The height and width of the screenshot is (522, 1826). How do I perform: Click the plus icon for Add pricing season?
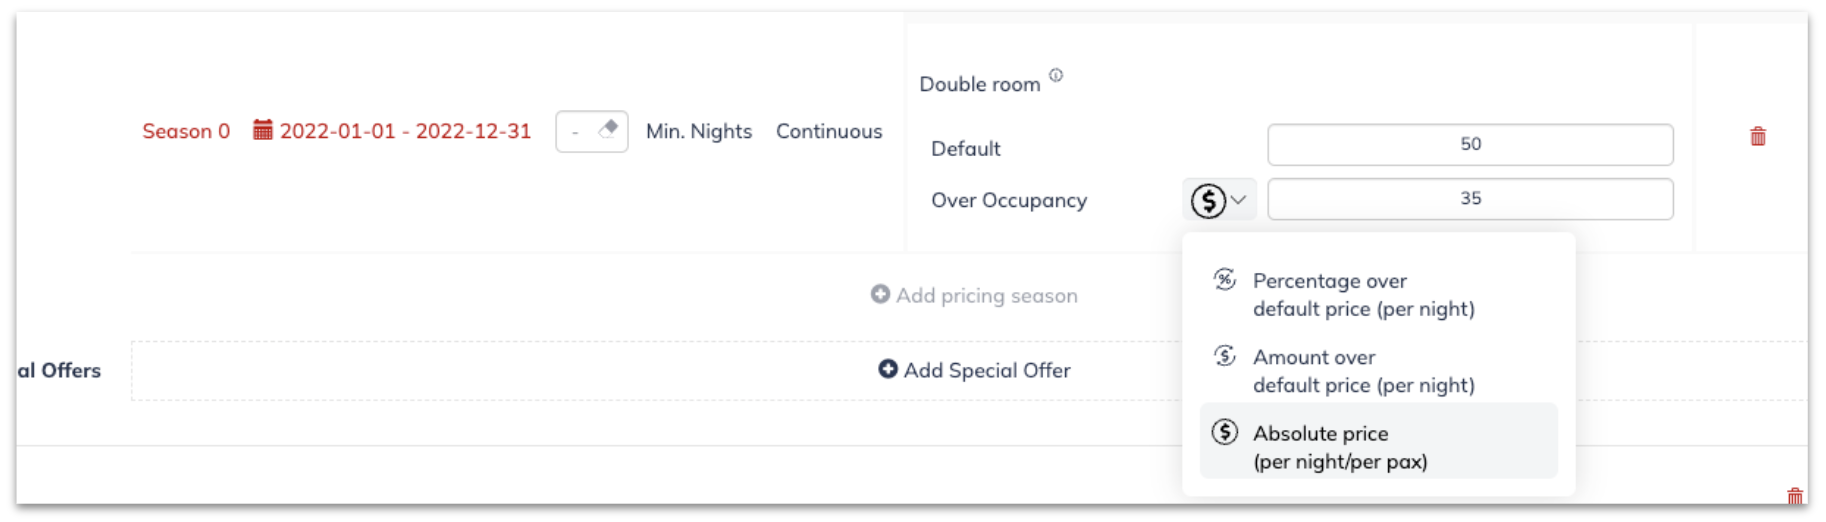(x=880, y=294)
